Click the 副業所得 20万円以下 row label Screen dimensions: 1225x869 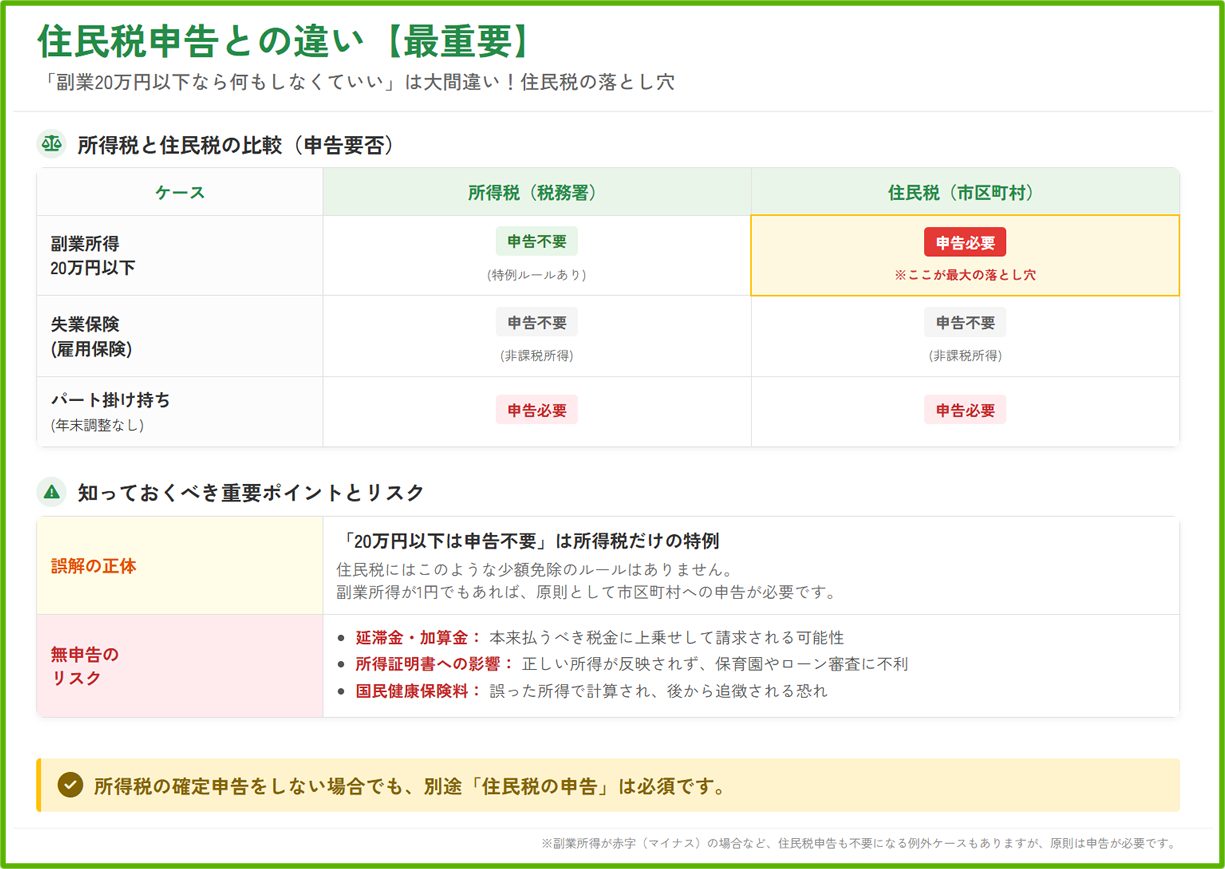[92, 255]
